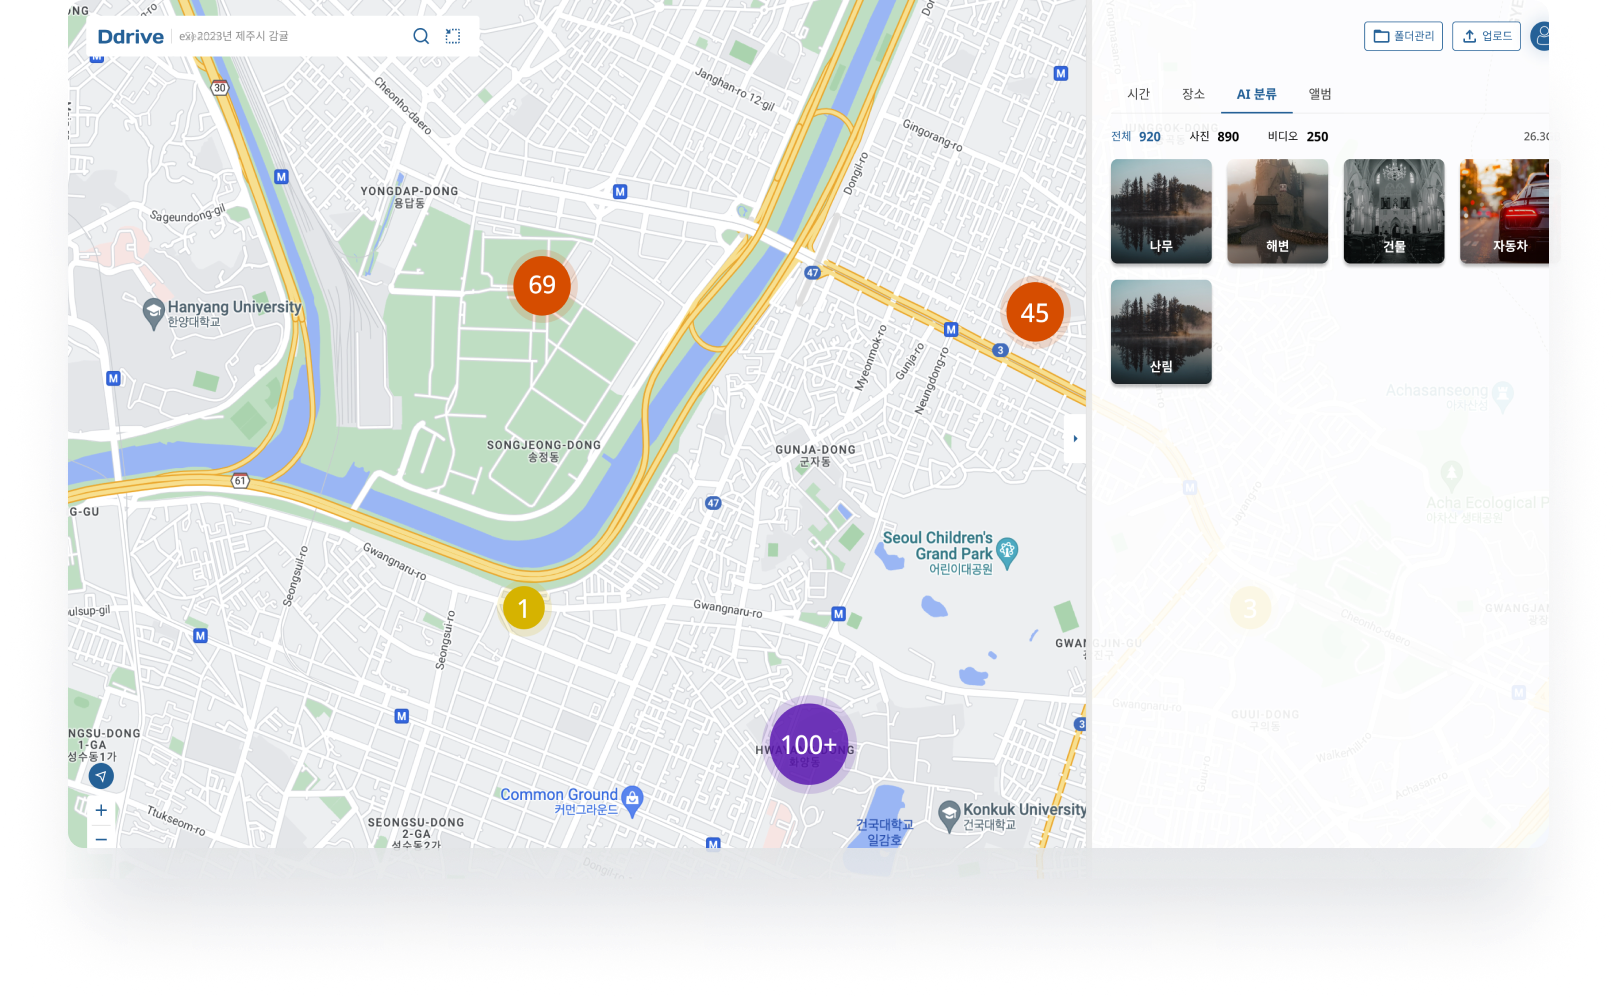The image size is (1617, 1000).
Task: Zoom in with the map plus button
Action: (x=101, y=810)
